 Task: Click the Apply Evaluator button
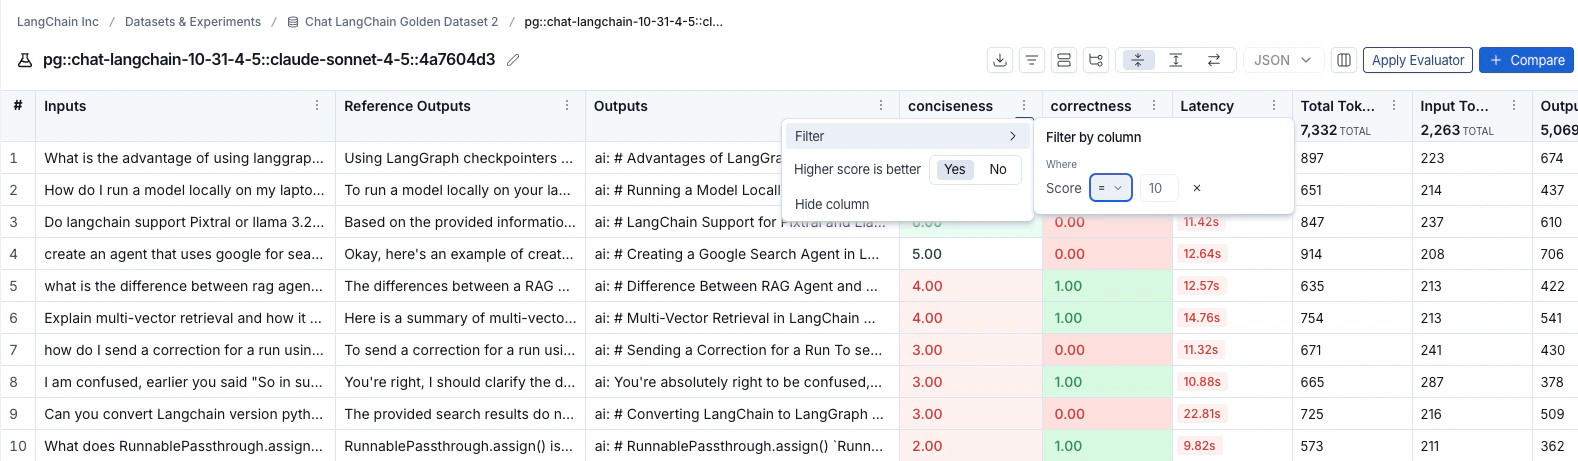[1417, 60]
